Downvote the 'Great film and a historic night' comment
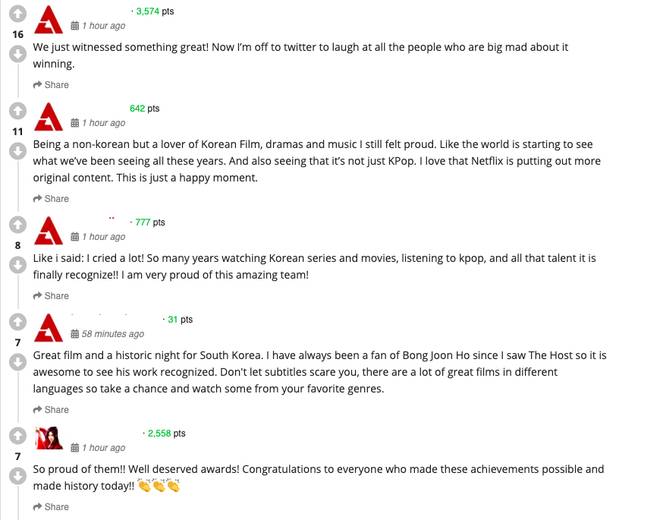The height and width of the screenshot is (520, 660). pyautogui.click(x=17, y=362)
